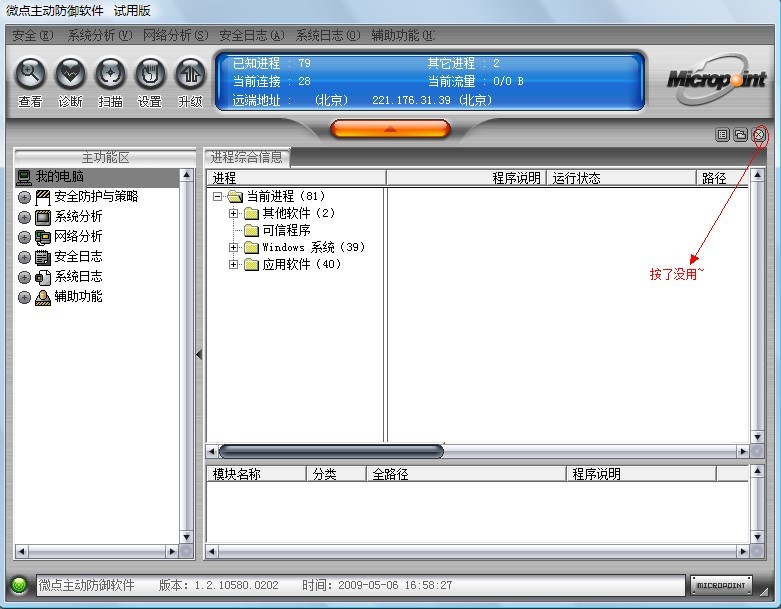
Task: Click the list view icon near top right
Action: tap(722, 134)
